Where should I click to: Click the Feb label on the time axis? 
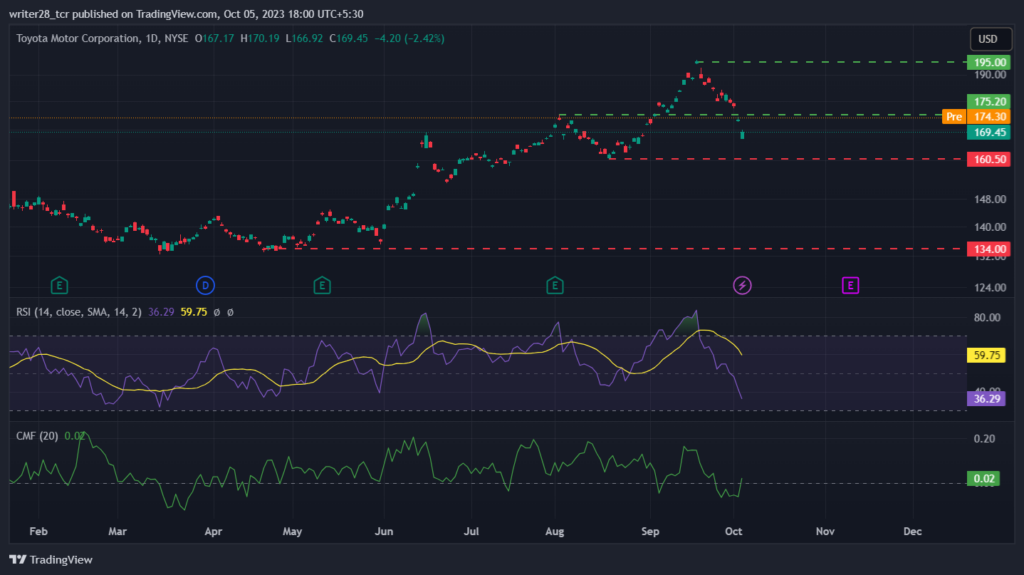pos(39,531)
